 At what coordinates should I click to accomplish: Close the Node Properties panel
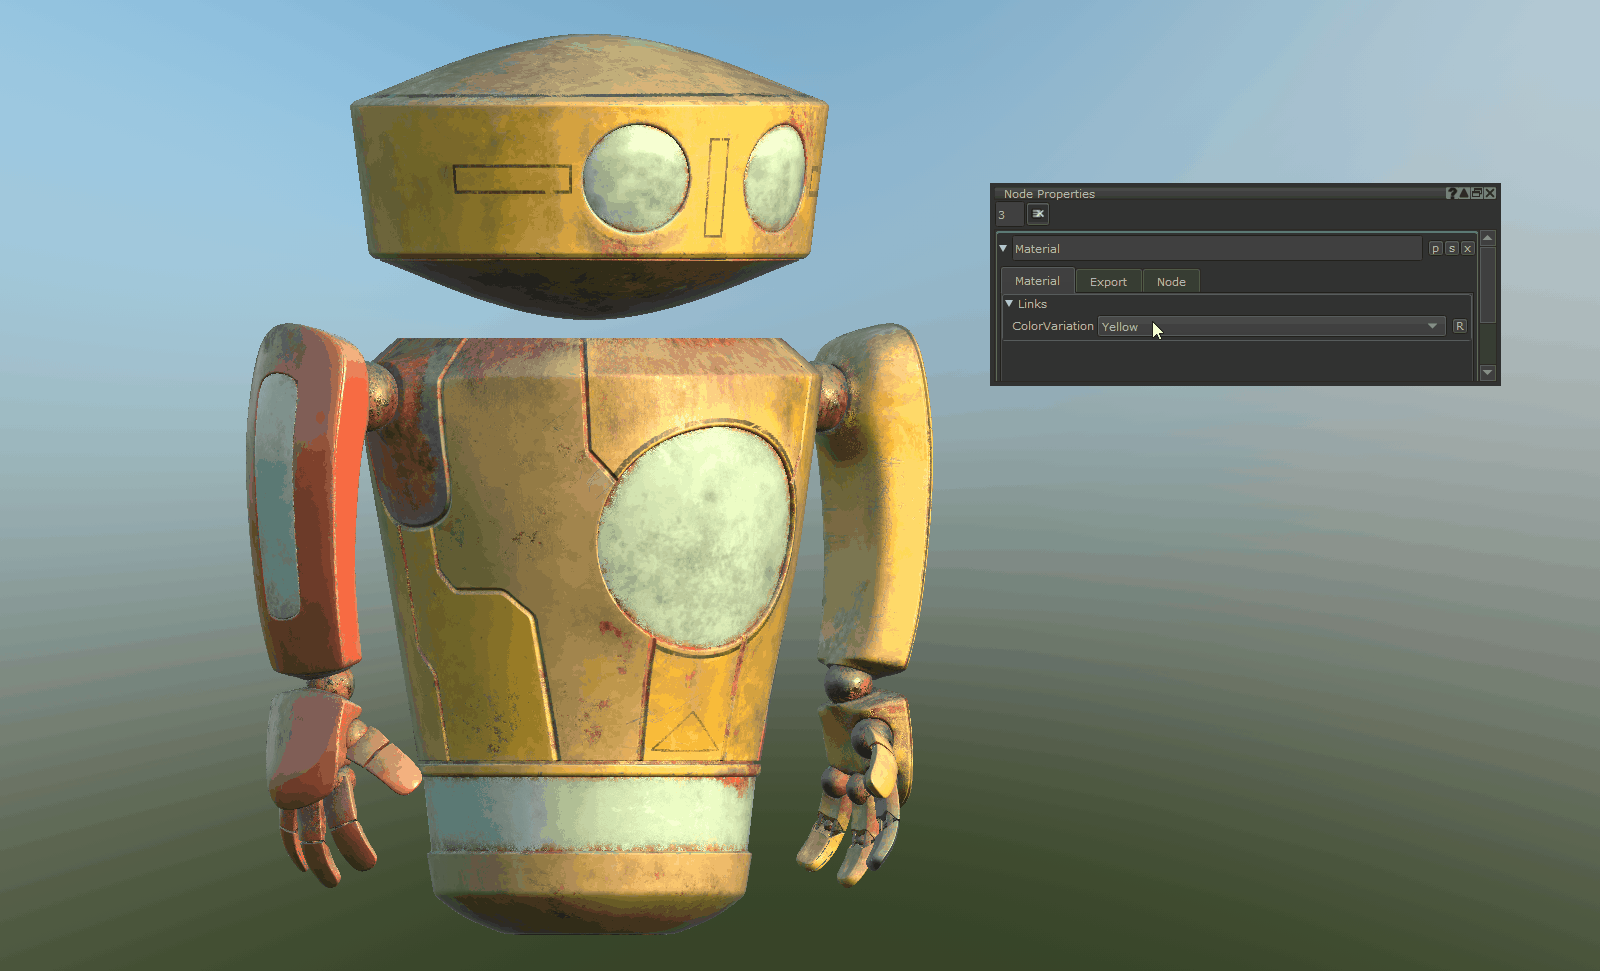(1490, 193)
